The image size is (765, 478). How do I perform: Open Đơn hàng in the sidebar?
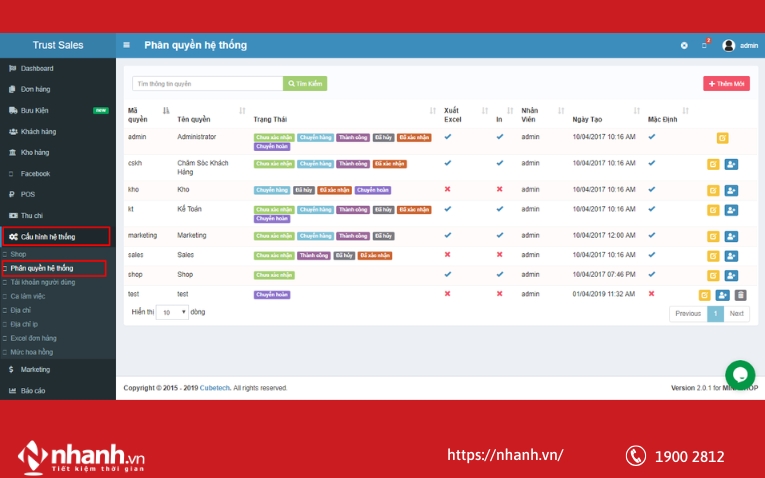tap(58, 89)
